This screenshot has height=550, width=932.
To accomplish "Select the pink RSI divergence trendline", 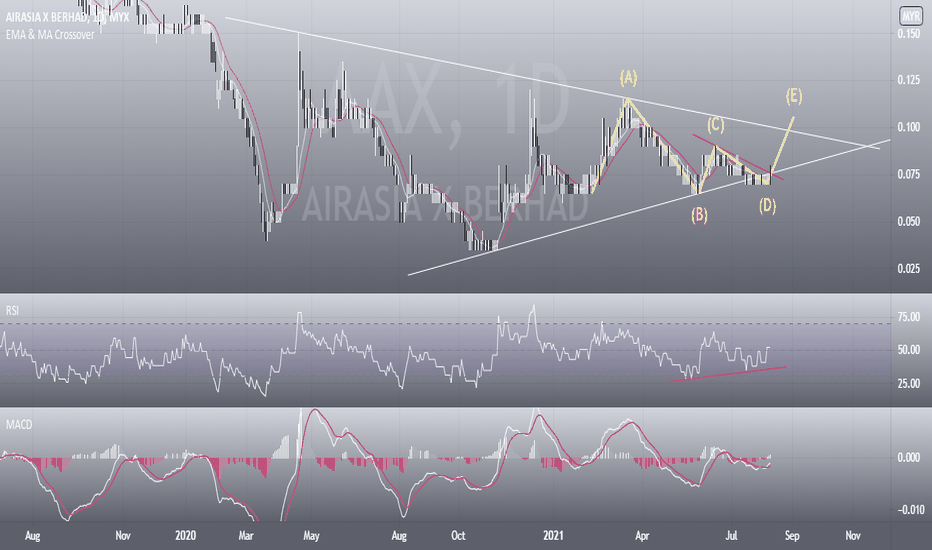I will pyautogui.click(x=728, y=373).
